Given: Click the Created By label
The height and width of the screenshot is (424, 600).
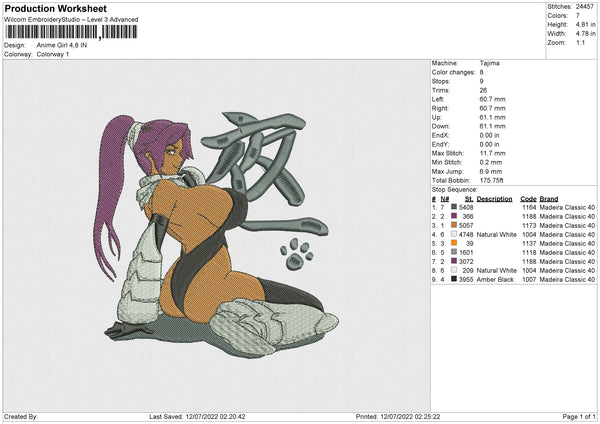Looking at the screenshot, I should (x=21, y=416).
